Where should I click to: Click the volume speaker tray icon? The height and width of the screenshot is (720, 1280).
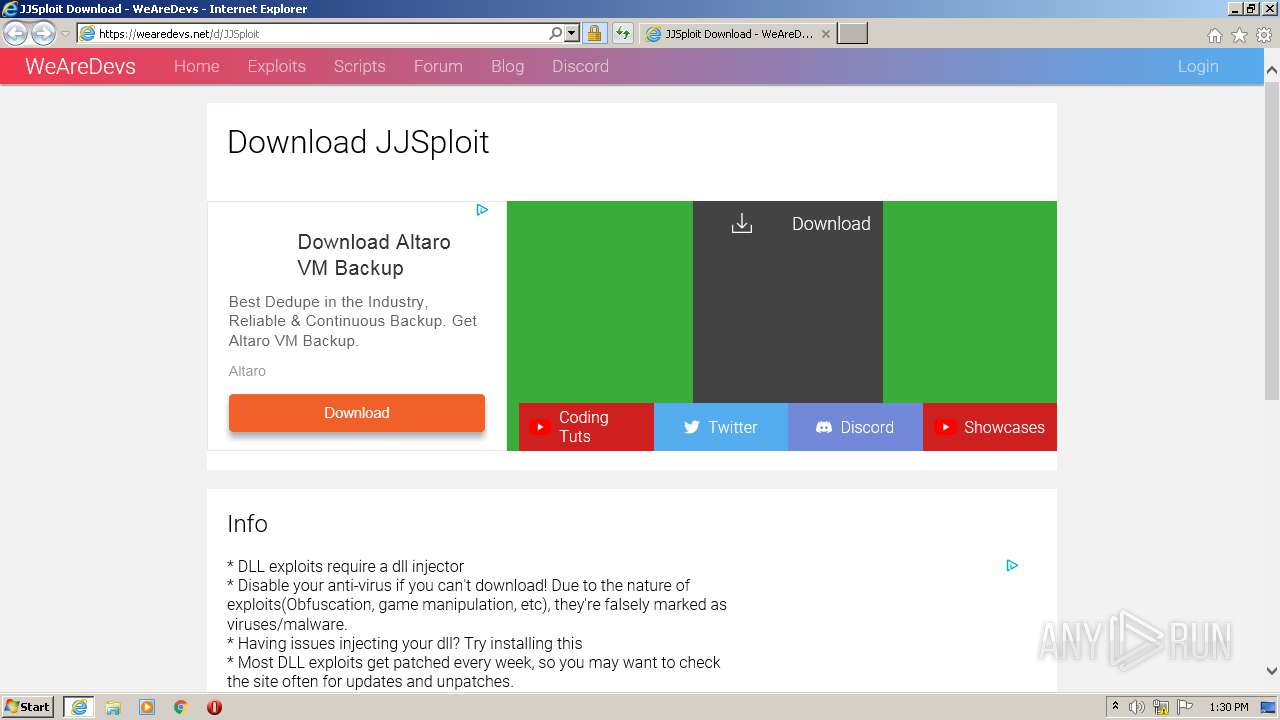[x=1137, y=707]
